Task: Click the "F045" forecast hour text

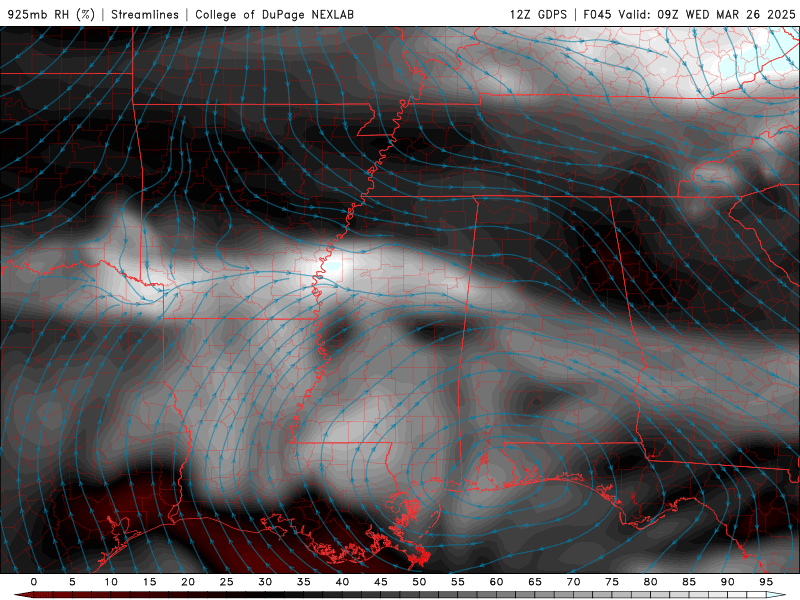Action: pyautogui.click(x=597, y=14)
